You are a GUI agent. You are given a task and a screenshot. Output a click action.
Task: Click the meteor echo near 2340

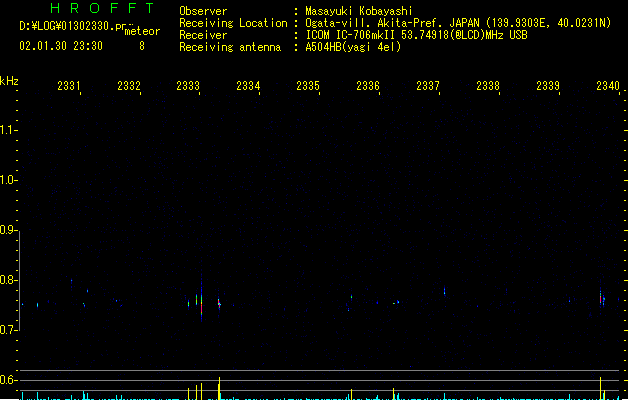click(602, 298)
